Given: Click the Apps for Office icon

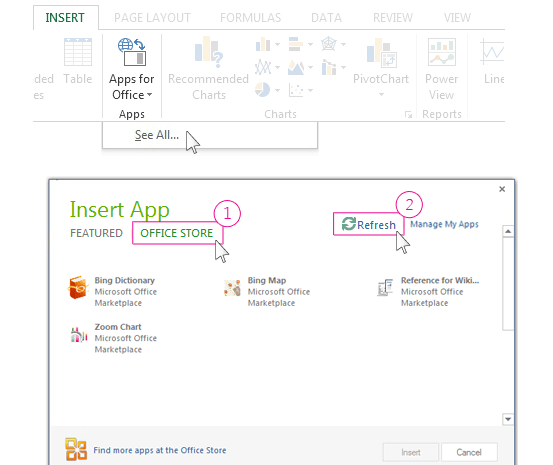Looking at the screenshot, I should (x=132, y=52).
